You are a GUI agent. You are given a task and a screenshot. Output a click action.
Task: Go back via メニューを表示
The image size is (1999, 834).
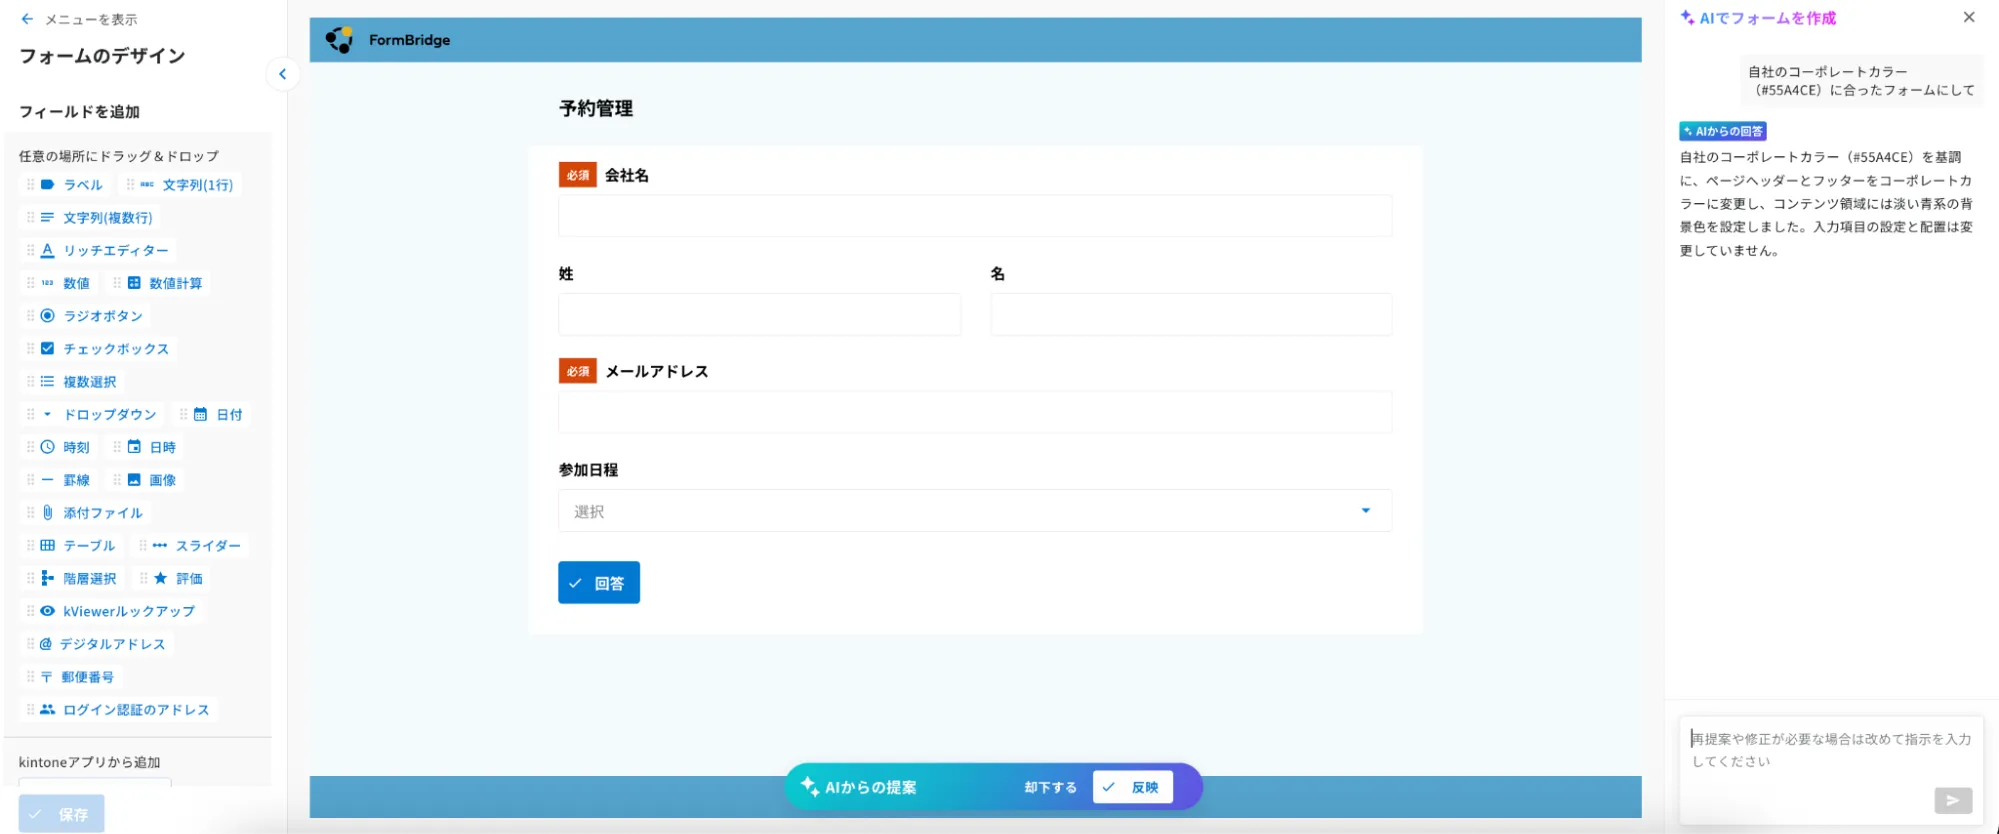[79, 19]
